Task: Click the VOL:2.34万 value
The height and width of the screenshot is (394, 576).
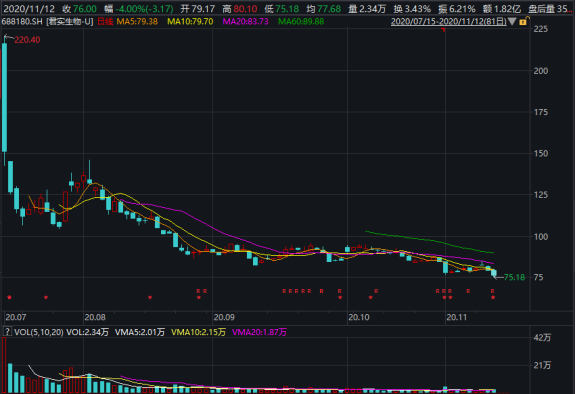Action: coord(87,332)
